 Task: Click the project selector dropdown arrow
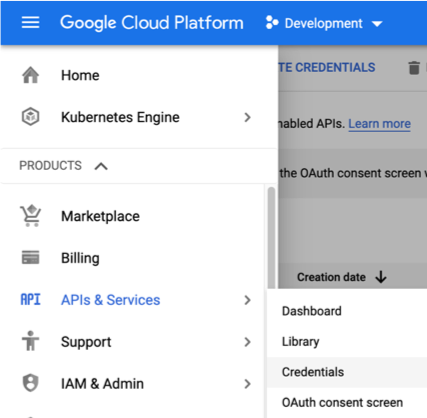pyautogui.click(x=377, y=24)
